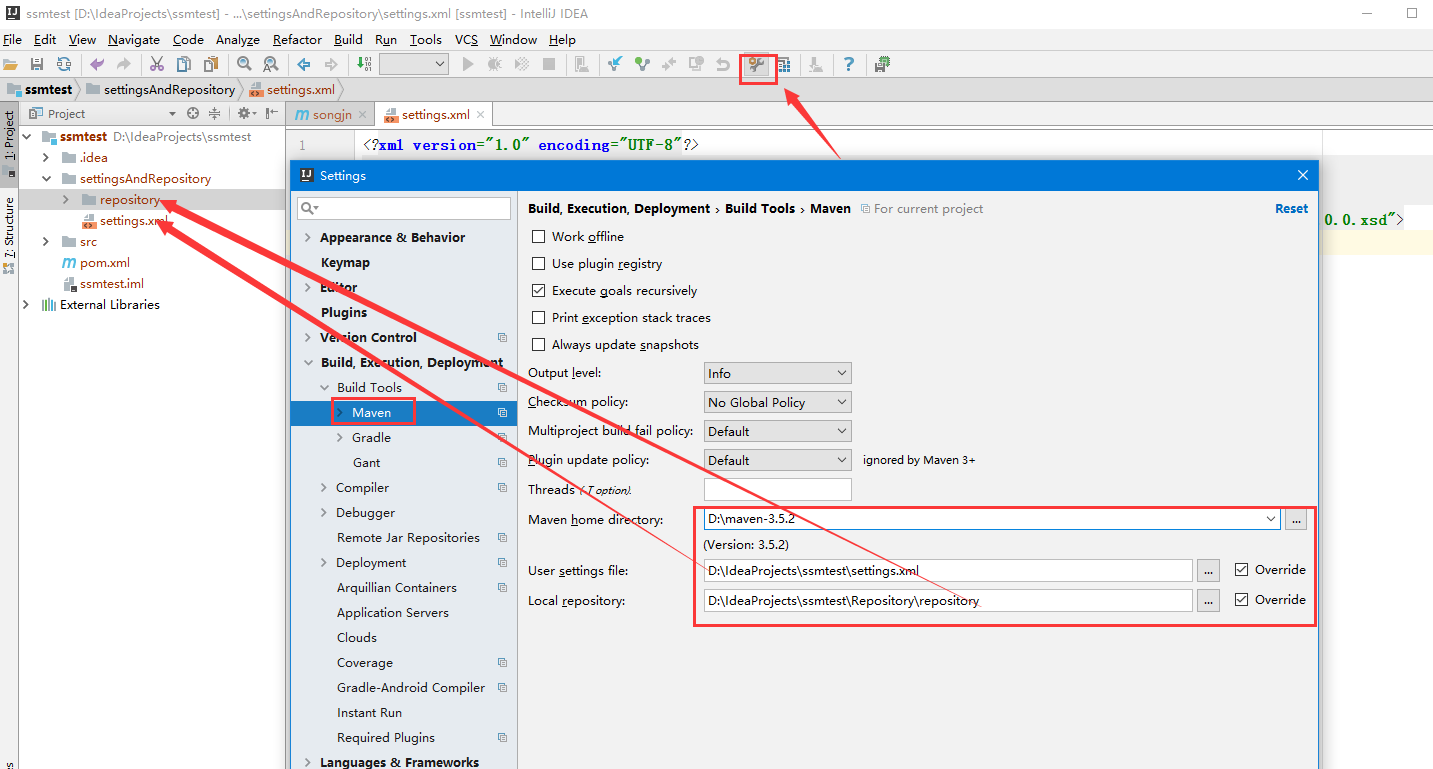
Task: Build project with the green down-arrow icon
Action: pos(364,64)
